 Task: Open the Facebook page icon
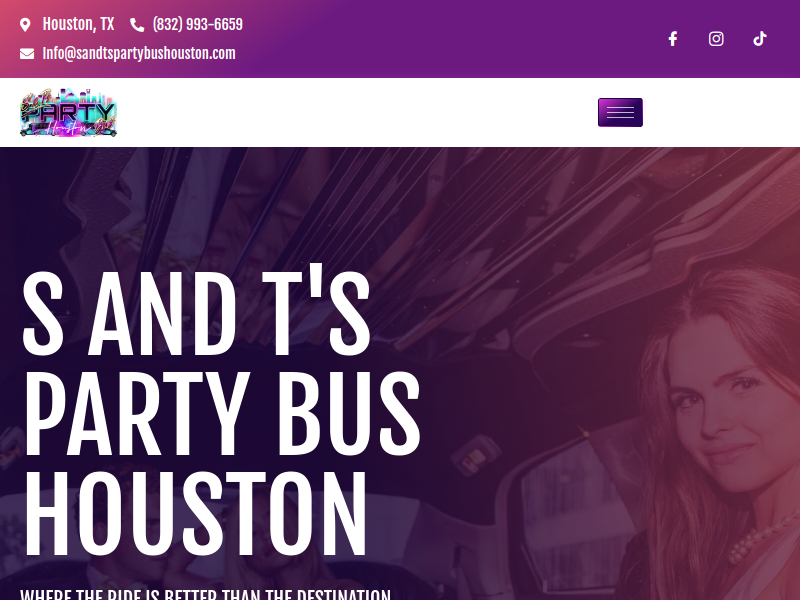(672, 39)
